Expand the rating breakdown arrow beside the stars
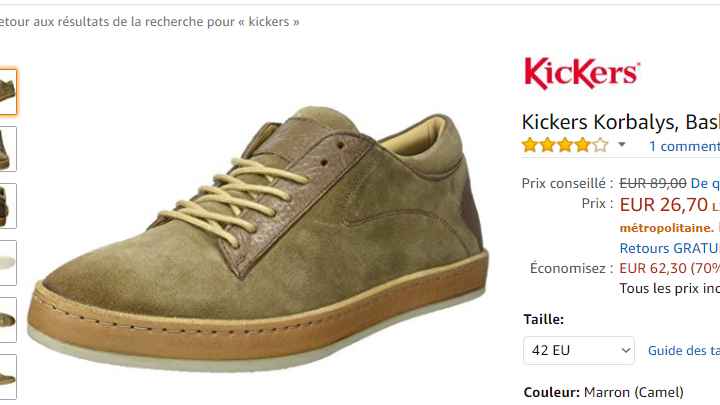 (622, 145)
